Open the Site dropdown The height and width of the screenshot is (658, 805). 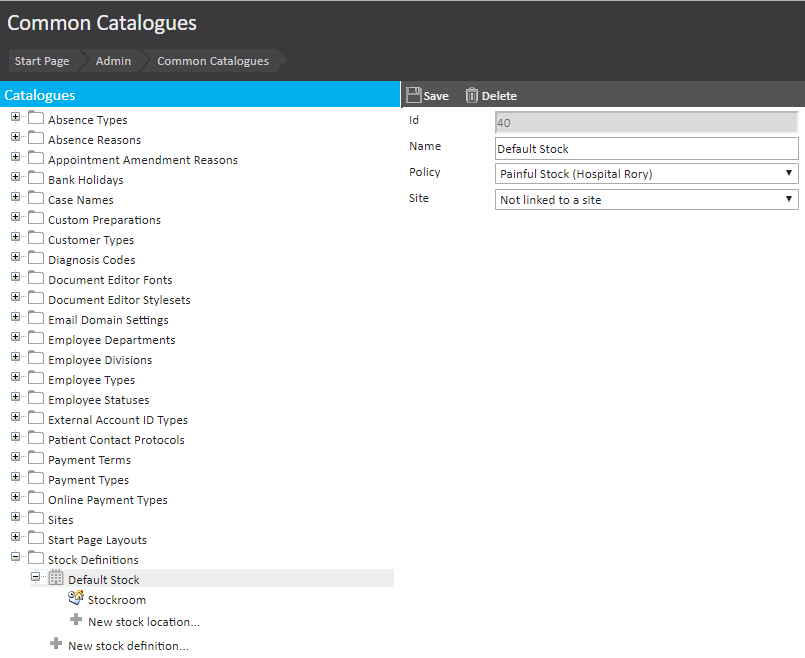[646, 200]
